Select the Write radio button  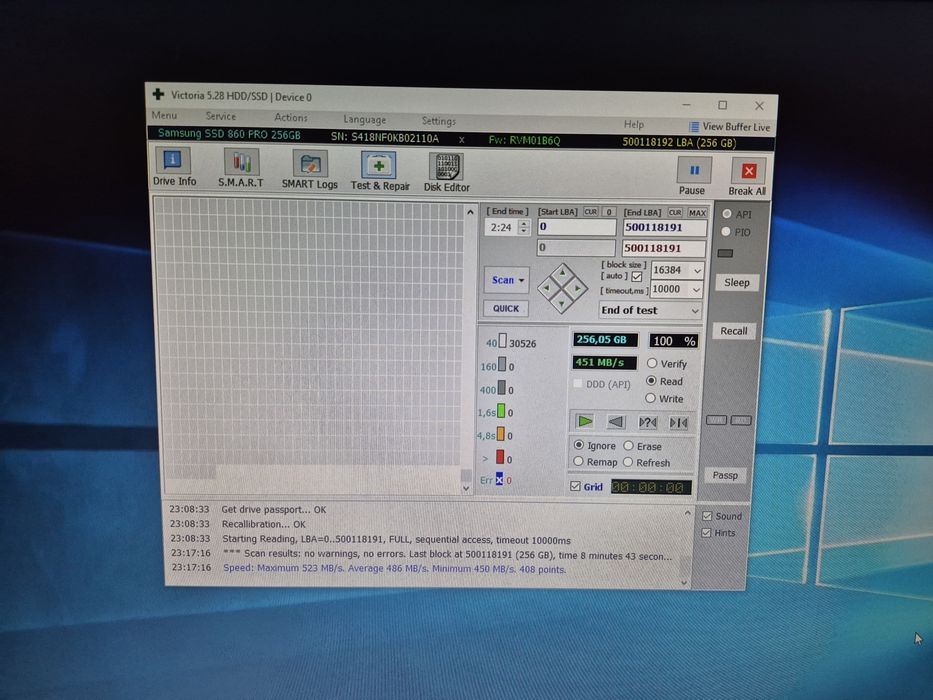650,398
